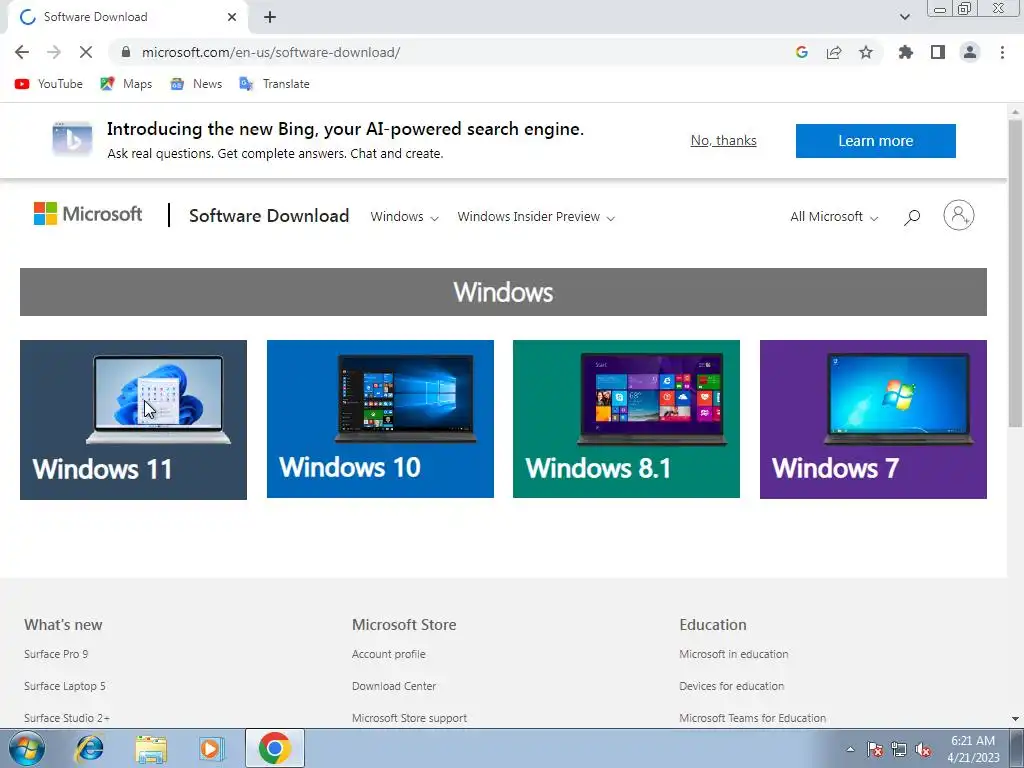
Task: Open the Chrome profile avatar
Action: pyautogui.click(x=970, y=52)
